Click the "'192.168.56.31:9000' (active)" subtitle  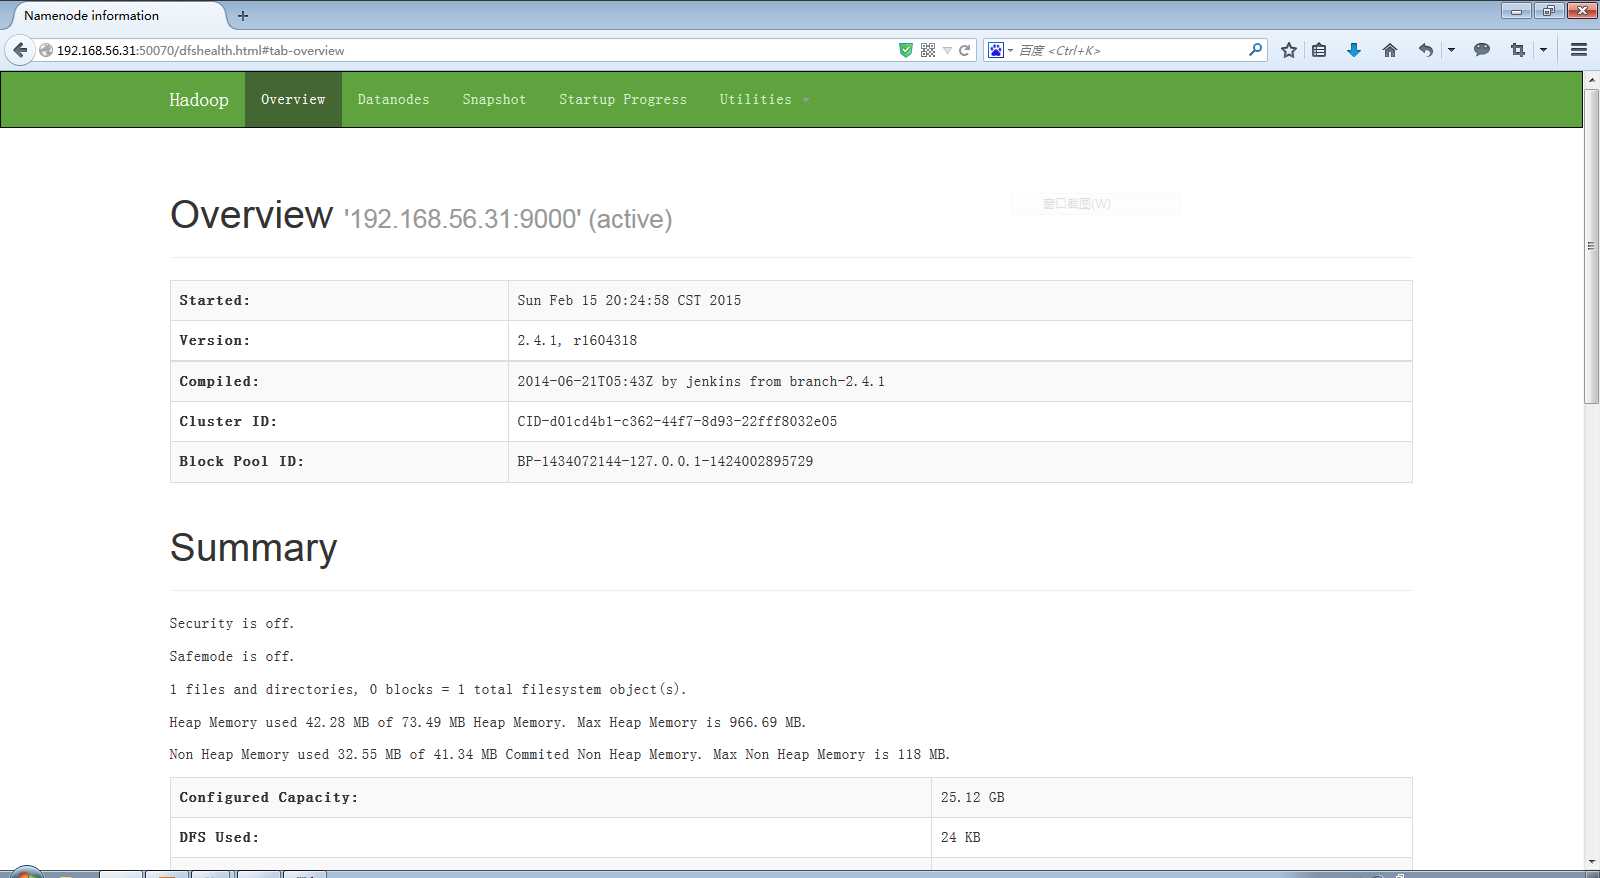(x=508, y=219)
